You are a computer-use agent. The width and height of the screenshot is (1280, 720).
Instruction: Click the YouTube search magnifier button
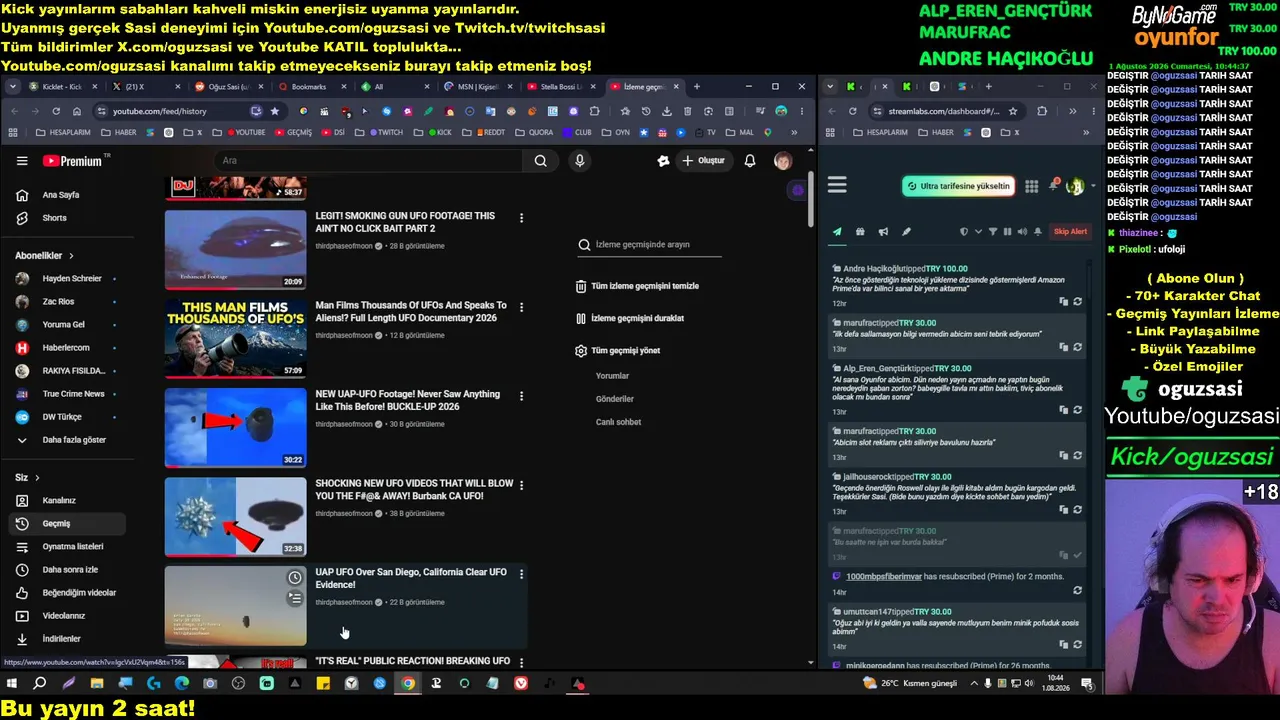pyautogui.click(x=540, y=161)
